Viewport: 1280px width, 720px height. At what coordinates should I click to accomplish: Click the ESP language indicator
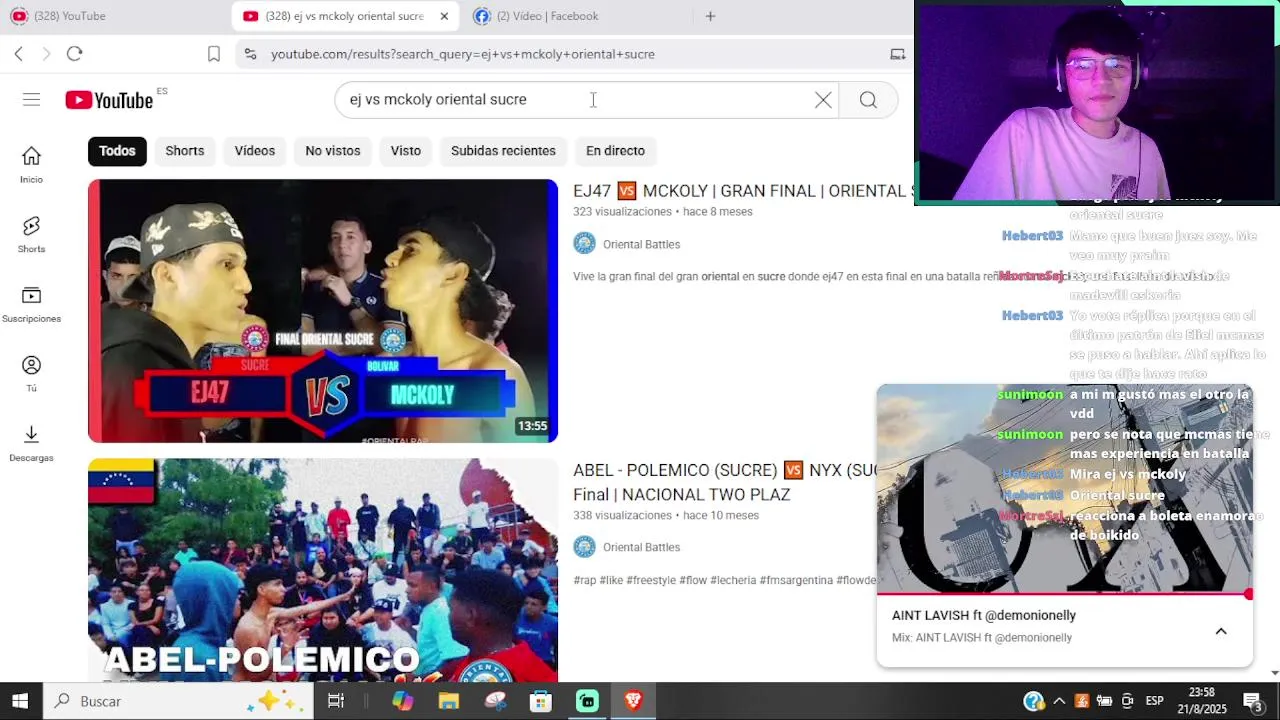coord(1154,701)
